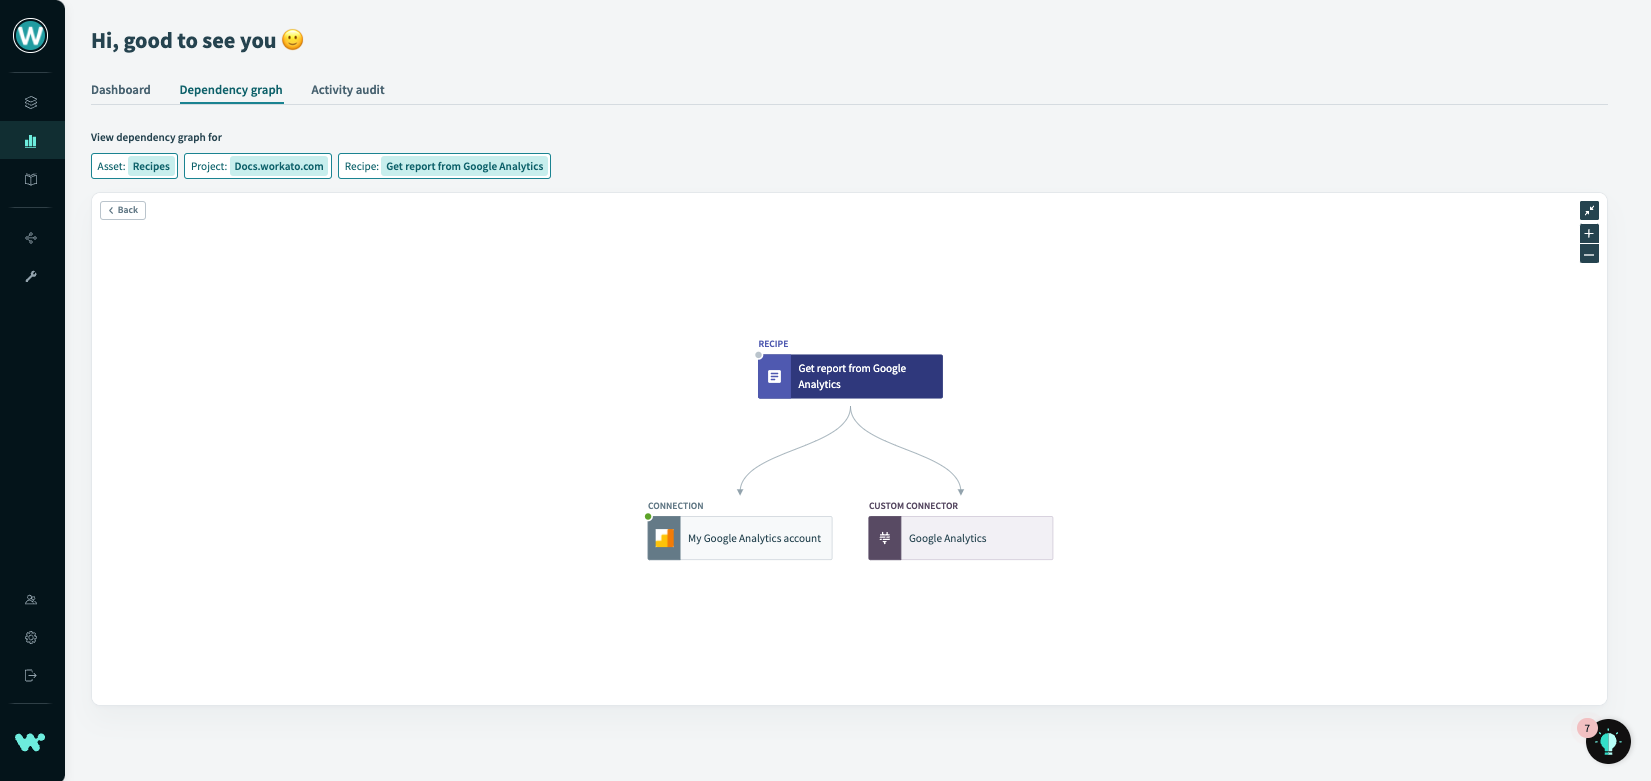Click the recipe document icon on recipe node

[774, 377]
